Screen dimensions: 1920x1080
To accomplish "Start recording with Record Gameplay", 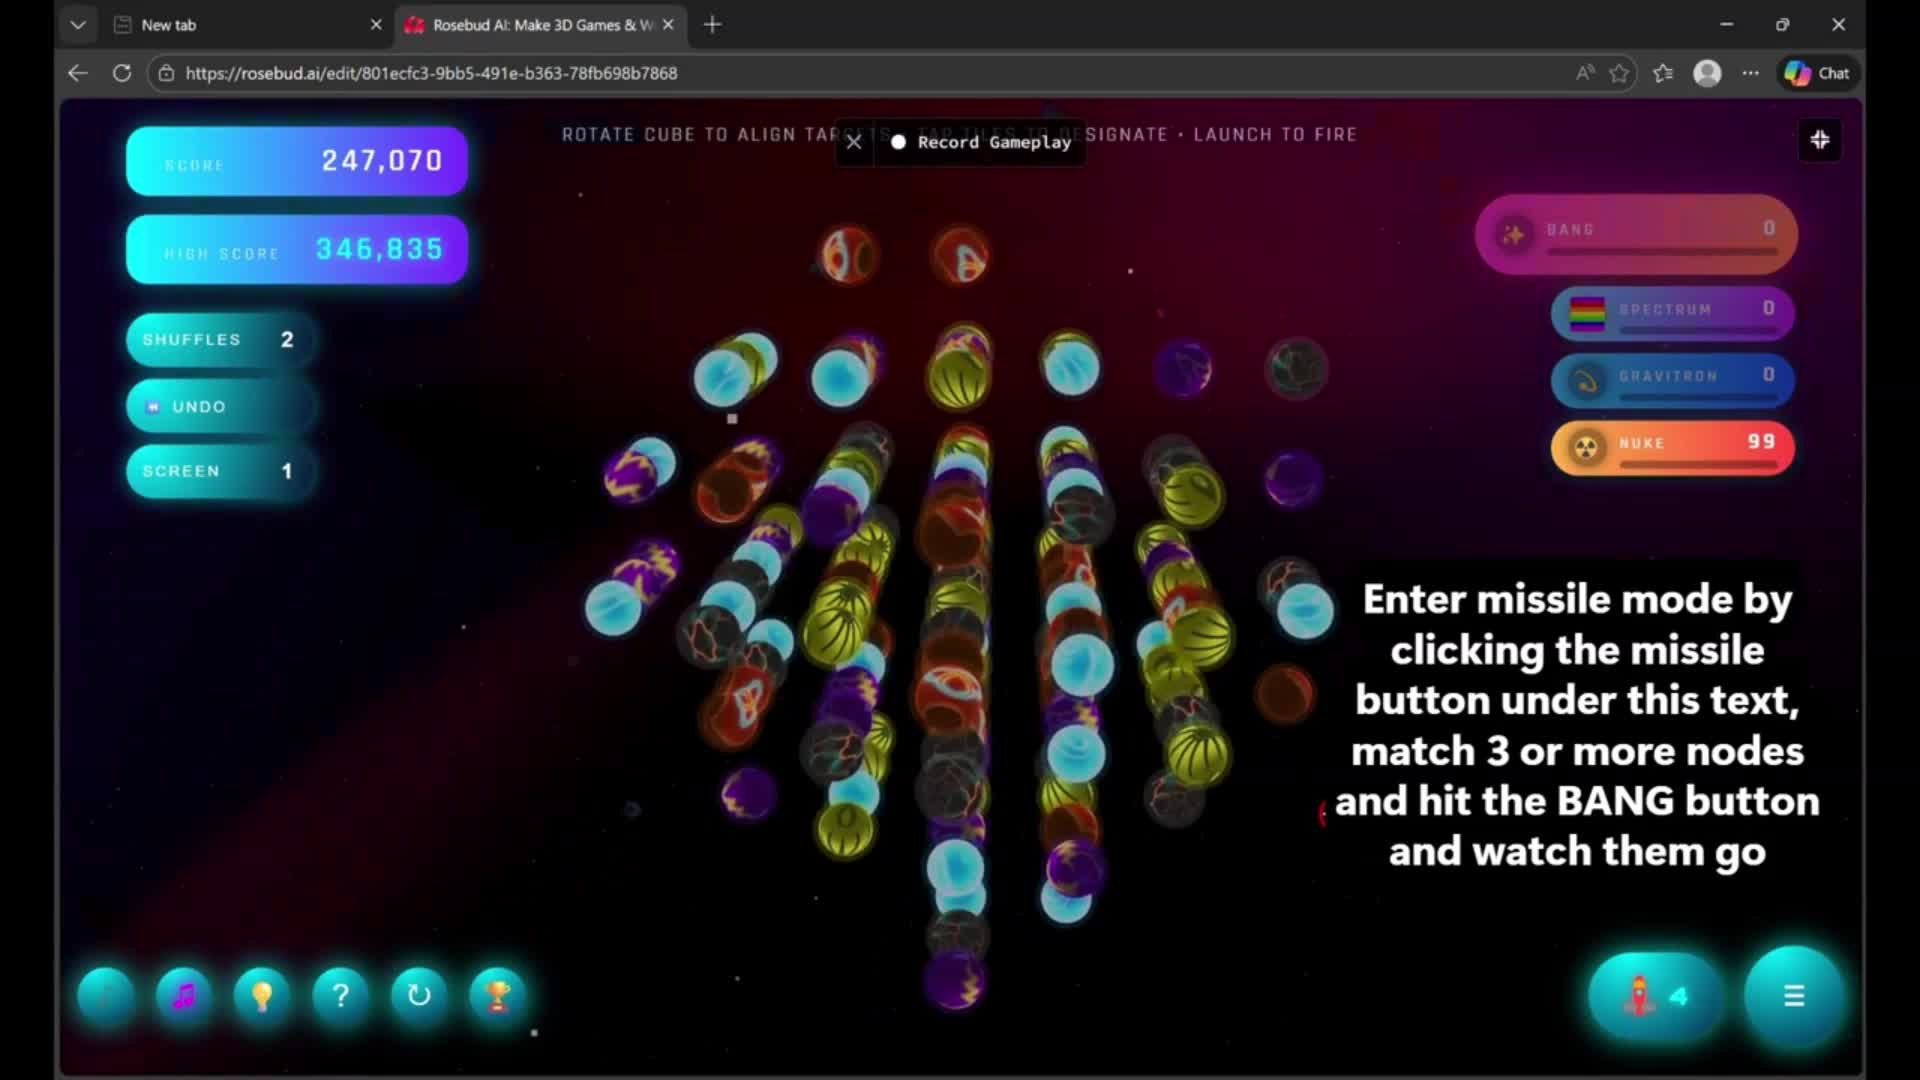I will [x=981, y=142].
